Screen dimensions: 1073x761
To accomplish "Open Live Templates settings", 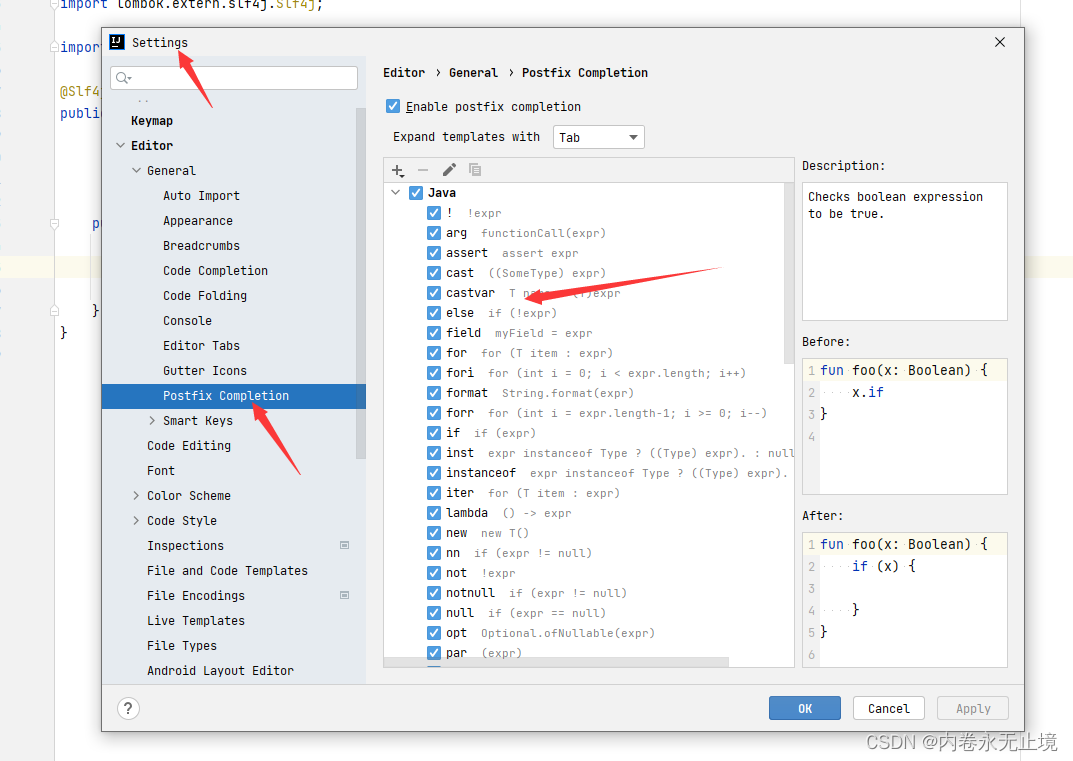I will pos(196,621).
